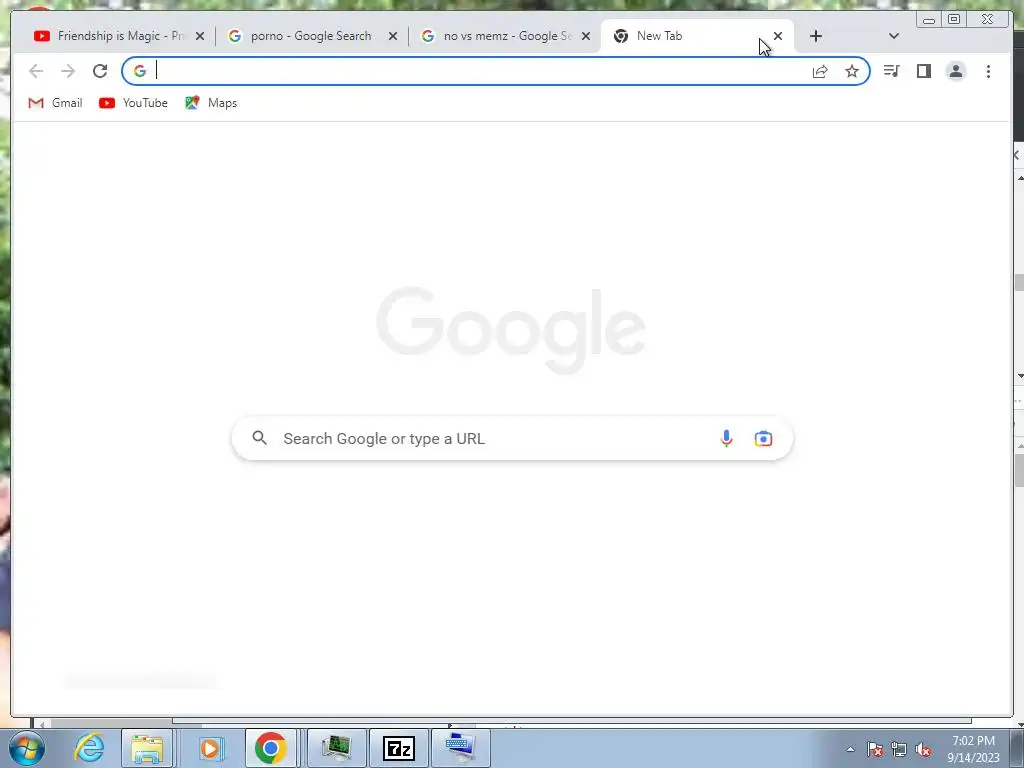Screen dimensions: 1024x768
Task: Toggle the side panel
Action: (x=923, y=71)
